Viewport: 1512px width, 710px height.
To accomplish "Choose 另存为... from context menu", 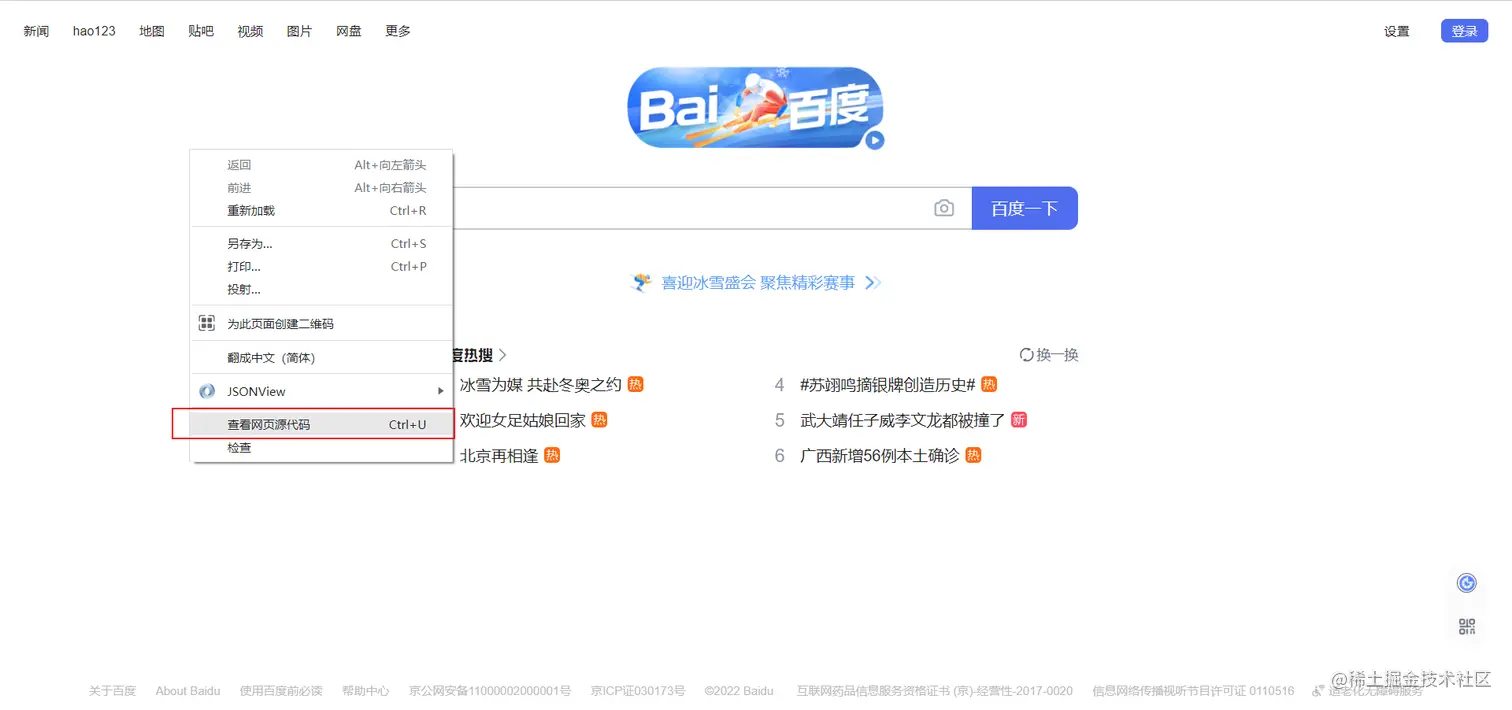I will coord(322,244).
